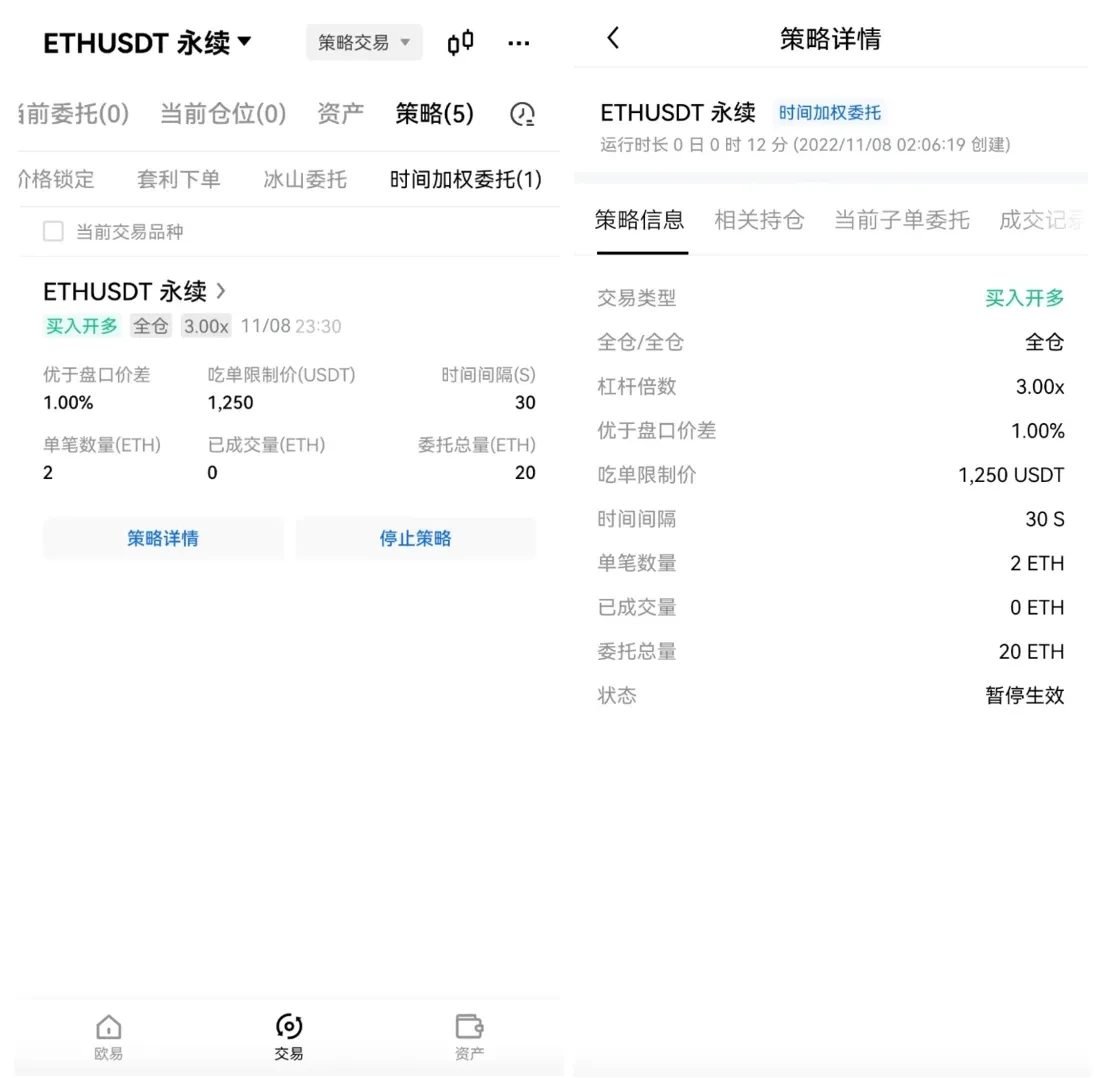Select the 欧易 home icon in bottom navigation

(x=107, y=1035)
